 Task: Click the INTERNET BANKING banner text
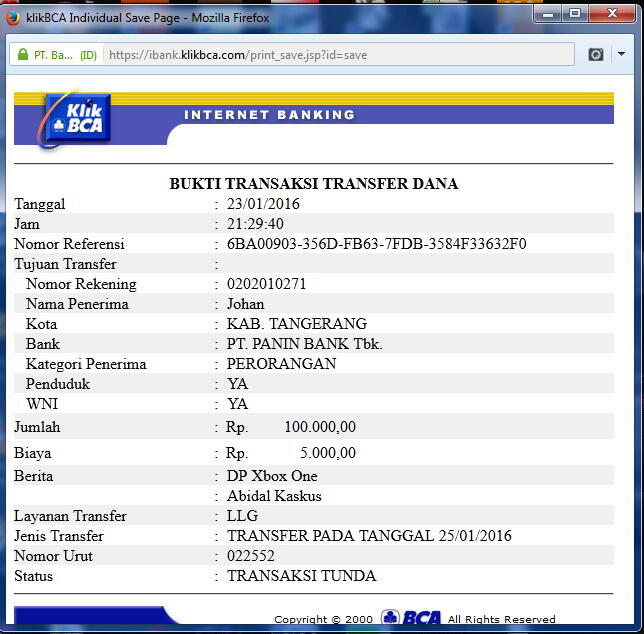point(269,115)
